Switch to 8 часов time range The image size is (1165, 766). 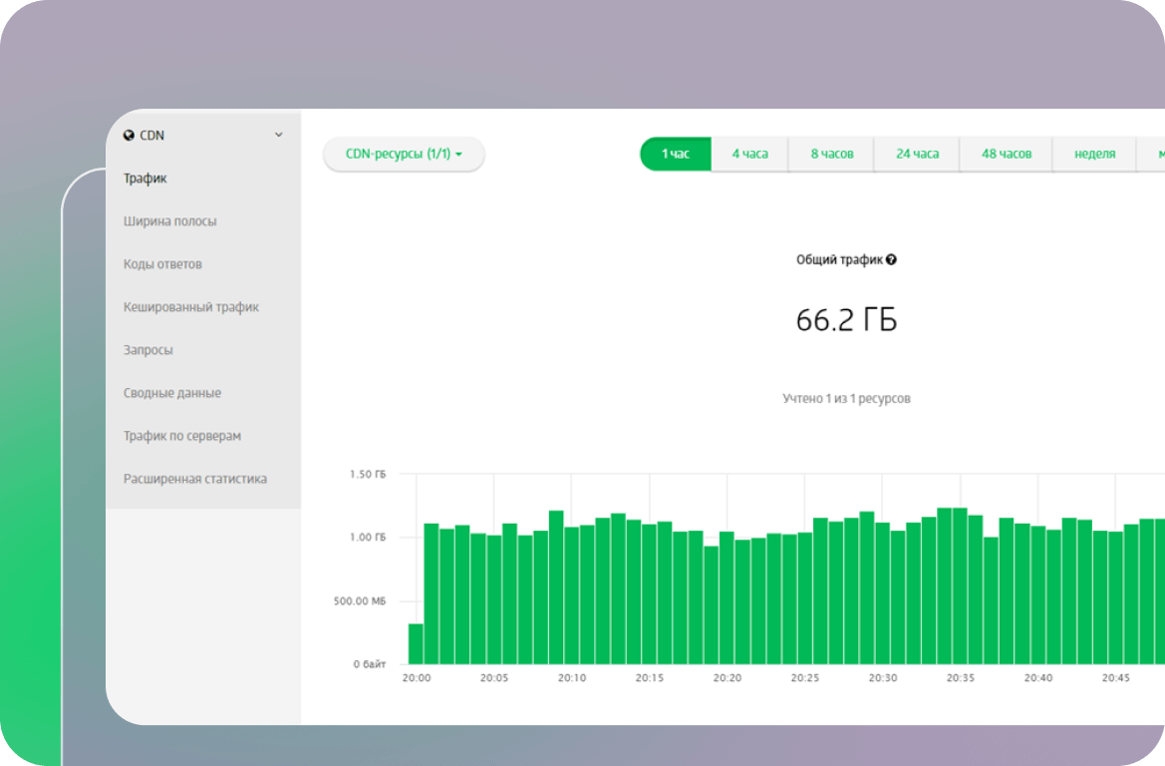click(831, 154)
